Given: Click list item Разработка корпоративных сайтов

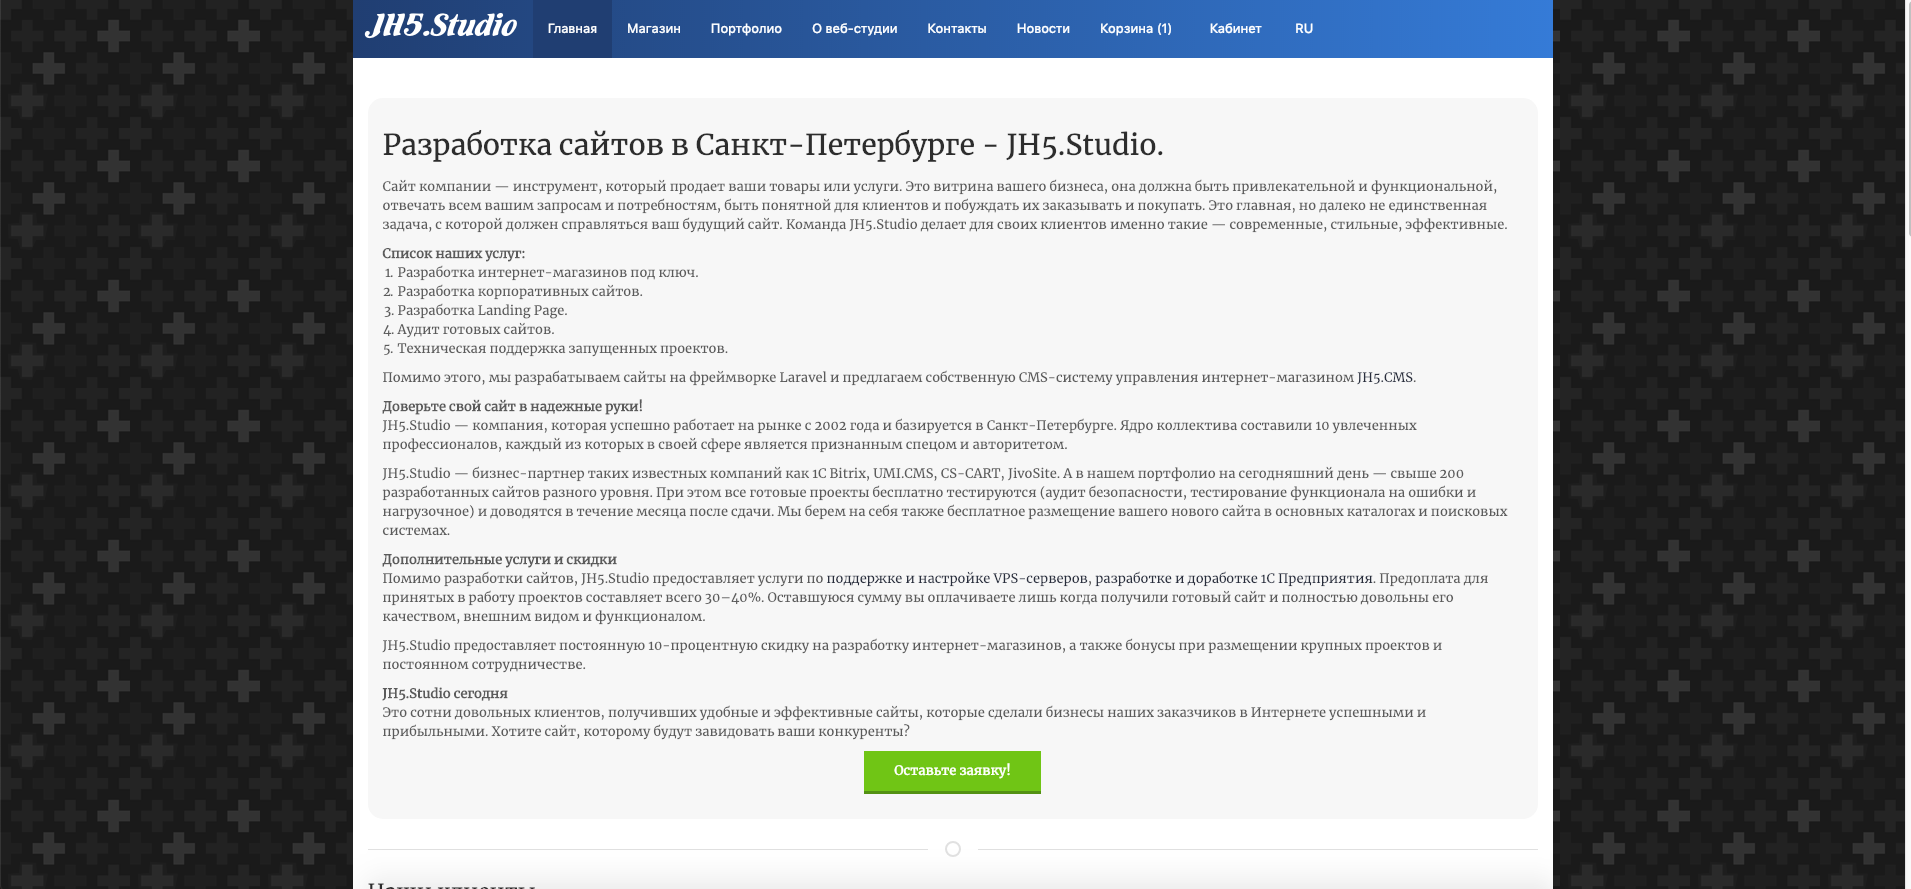Looking at the screenshot, I should (x=520, y=292).
